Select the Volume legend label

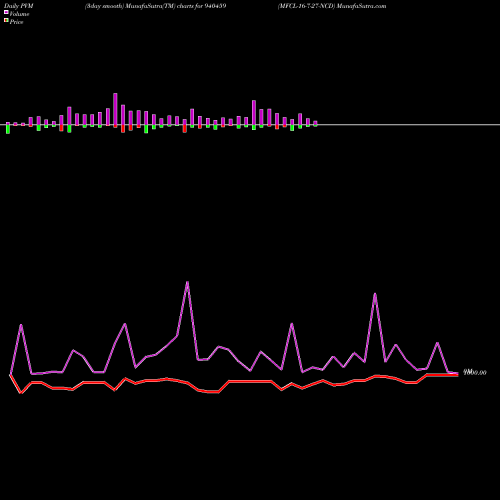(19, 14)
